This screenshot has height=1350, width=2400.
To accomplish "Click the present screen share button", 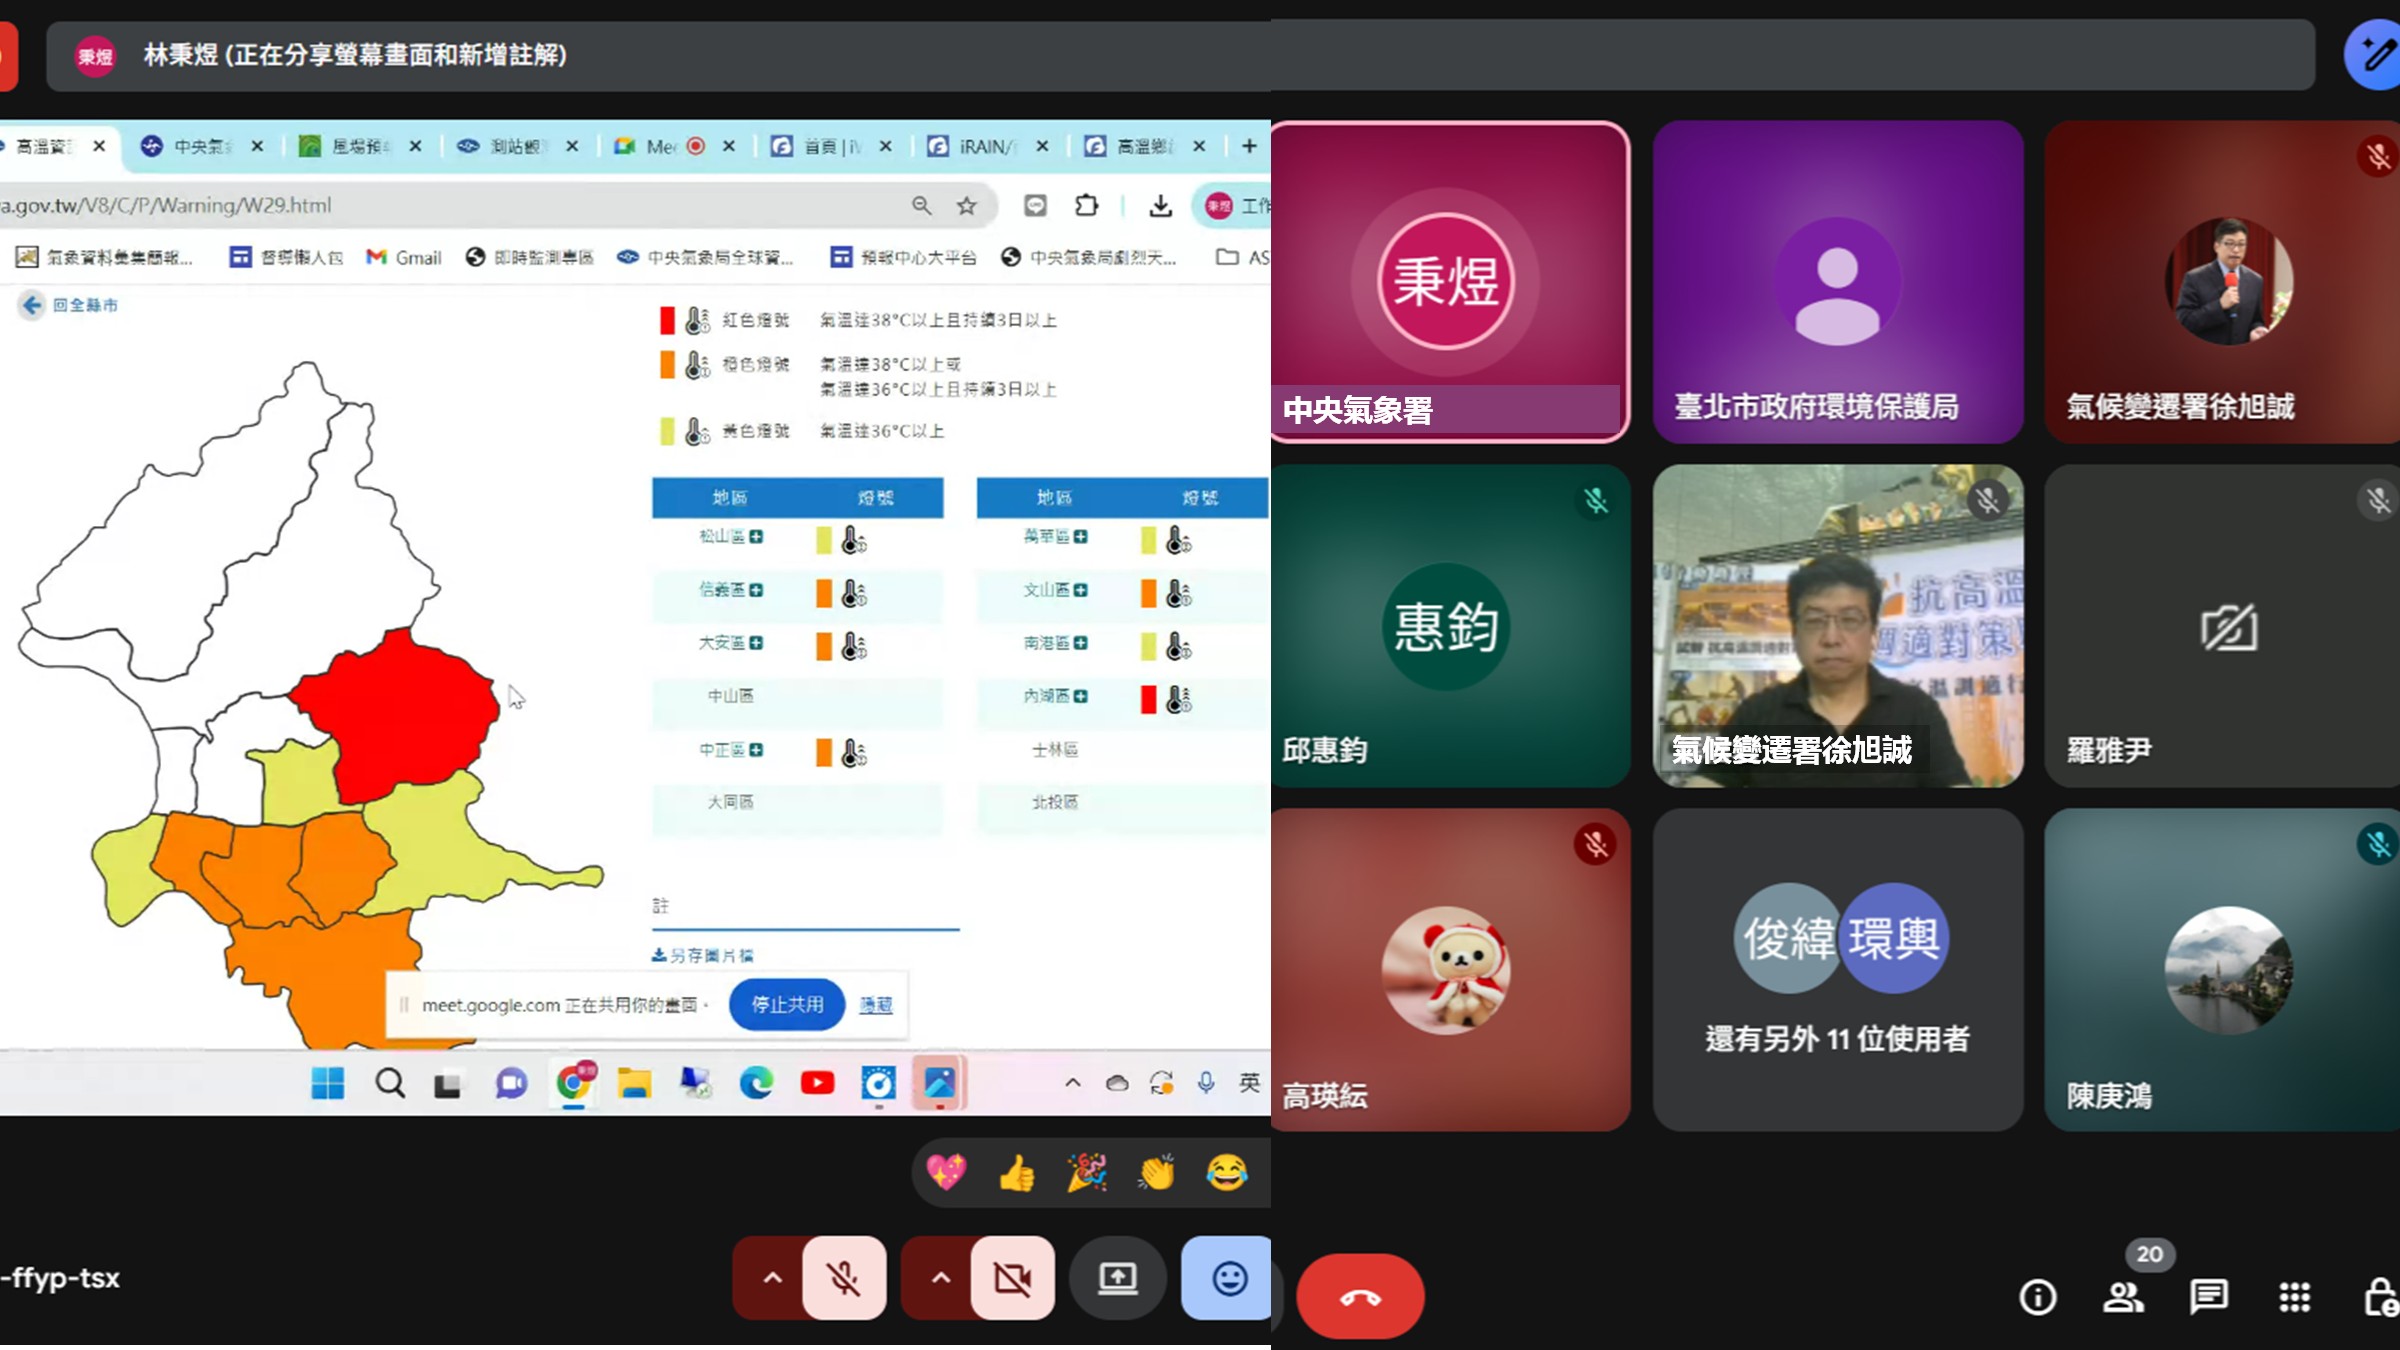I will [x=1117, y=1278].
